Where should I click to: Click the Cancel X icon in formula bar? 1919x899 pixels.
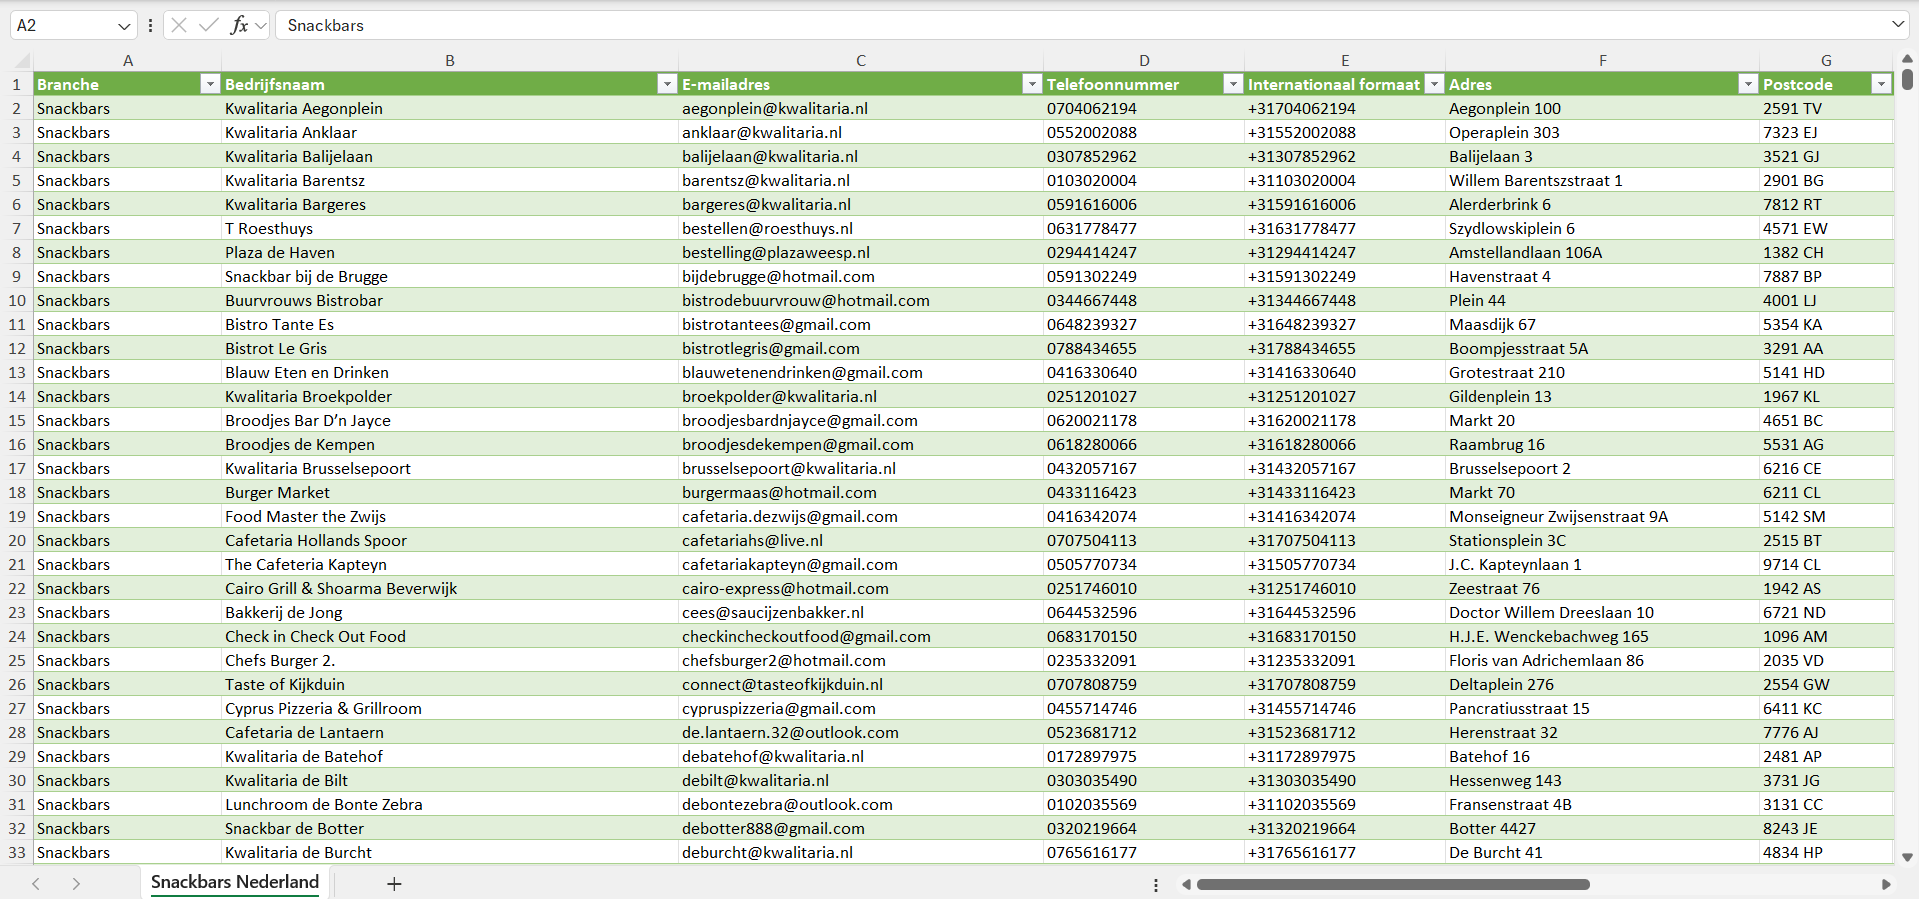coord(179,25)
